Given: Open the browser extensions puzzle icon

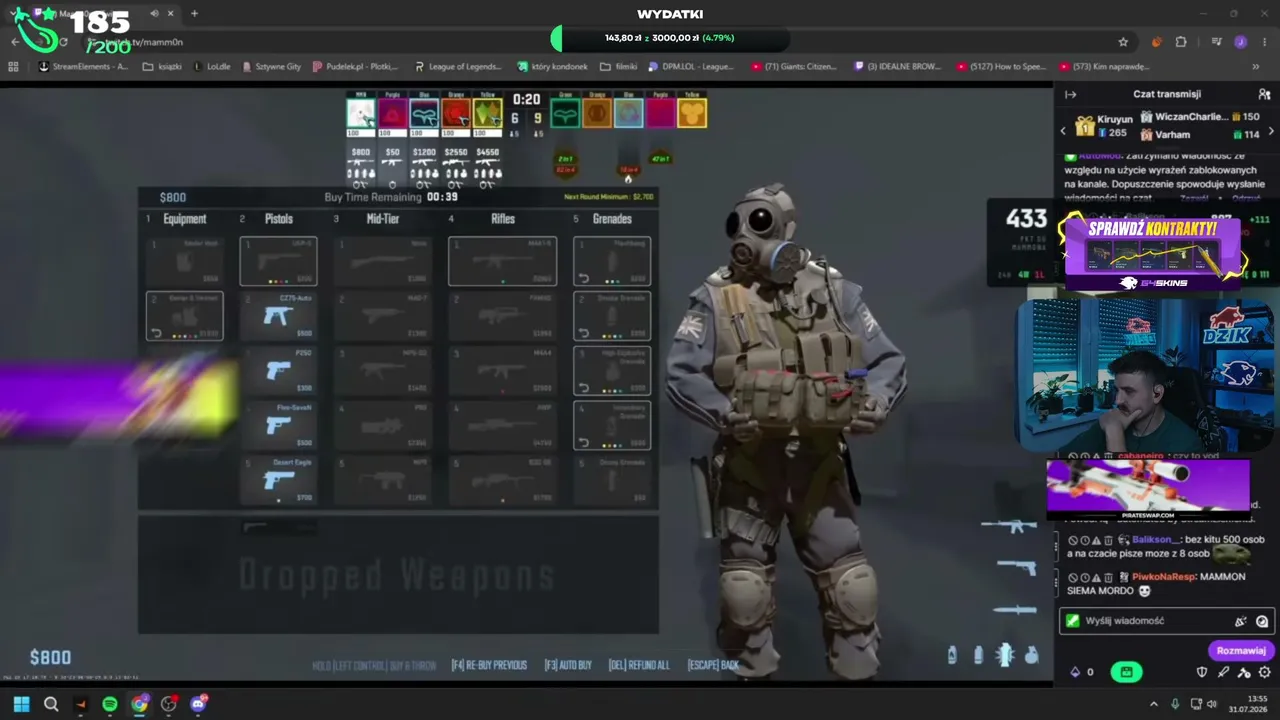Looking at the screenshot, I should pyautogui.click(x=1181, y=42).
